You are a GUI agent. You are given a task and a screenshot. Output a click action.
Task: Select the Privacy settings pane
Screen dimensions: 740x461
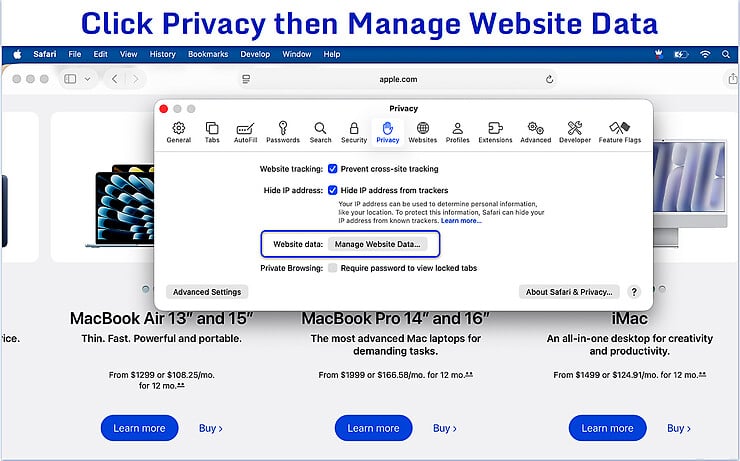pos(387,133)
